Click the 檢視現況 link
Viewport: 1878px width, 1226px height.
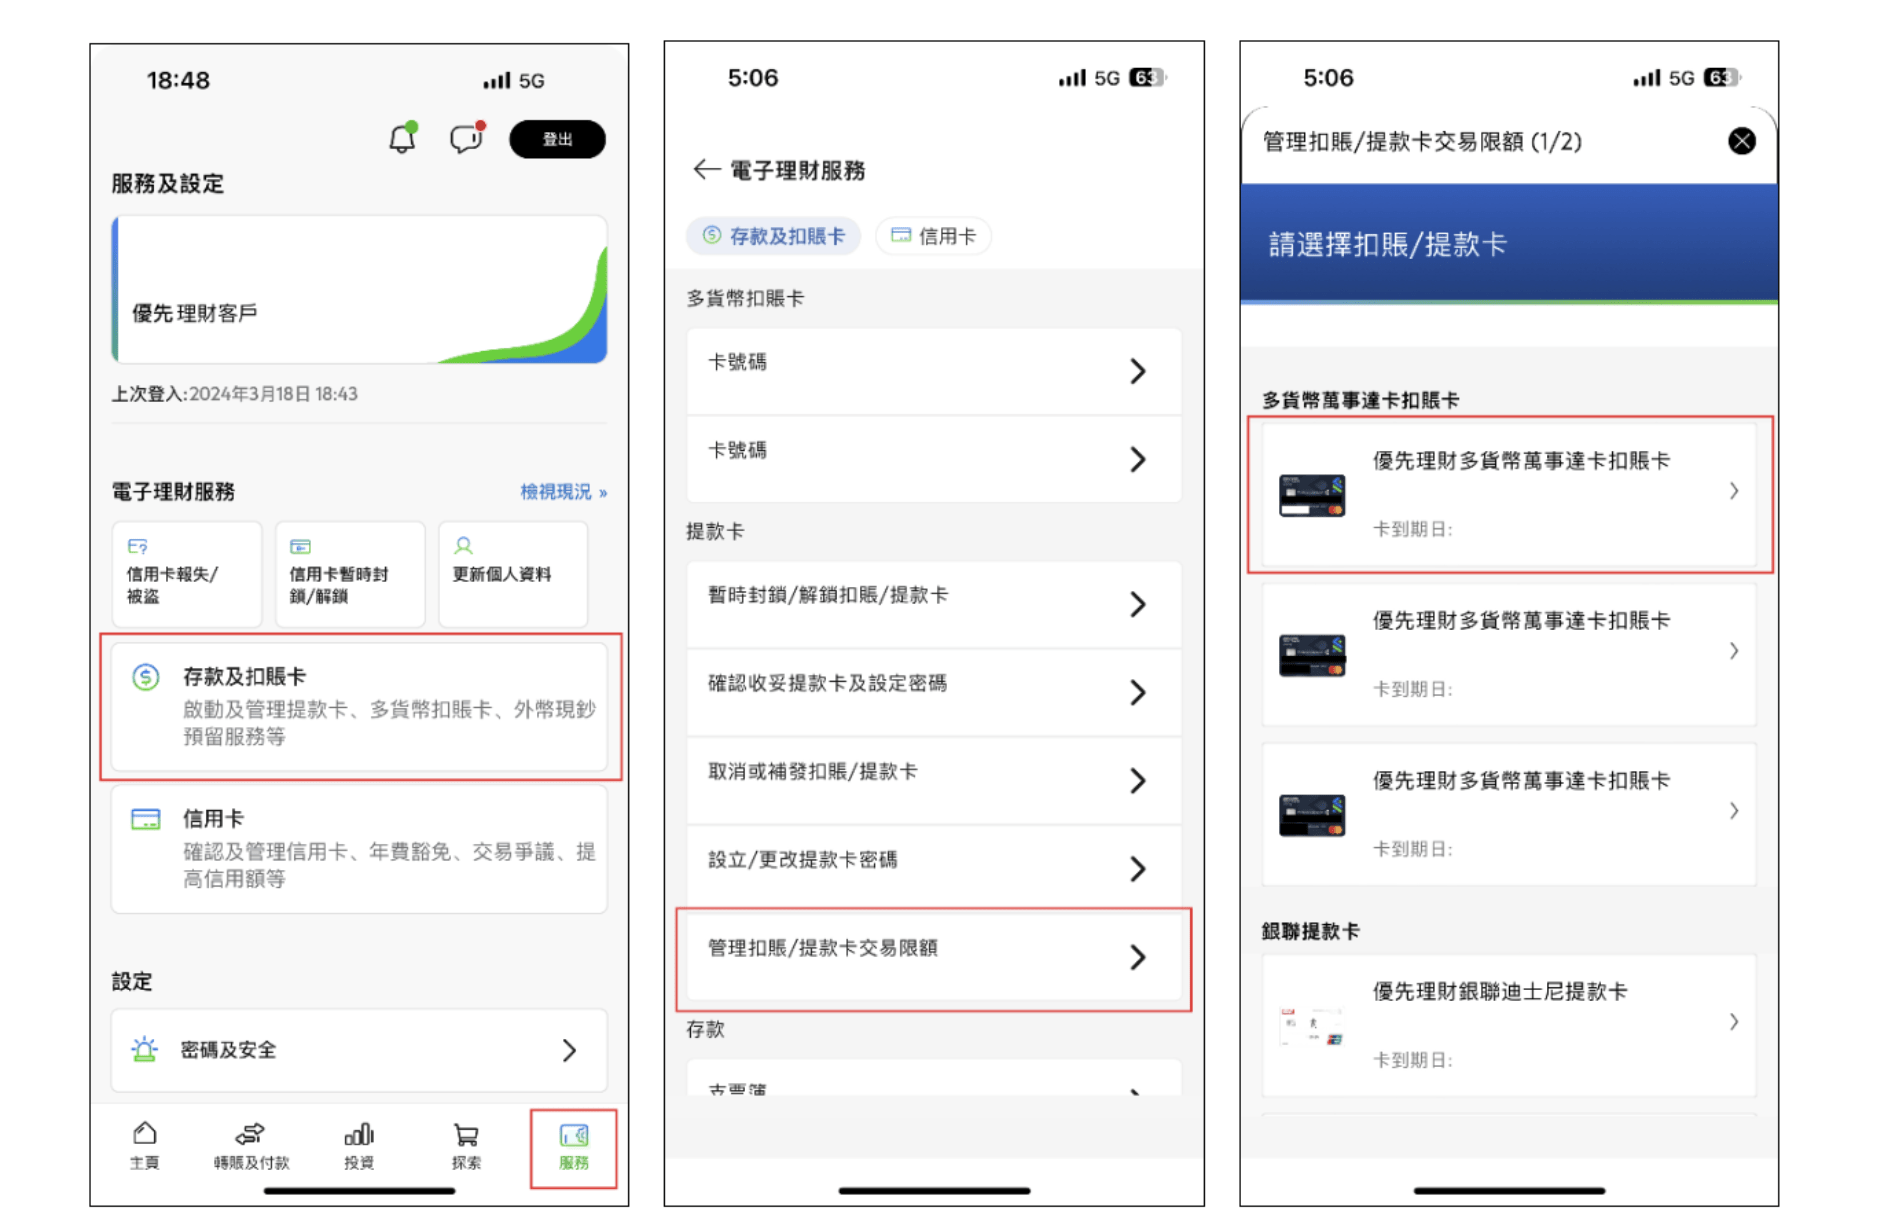pos(563,492)
